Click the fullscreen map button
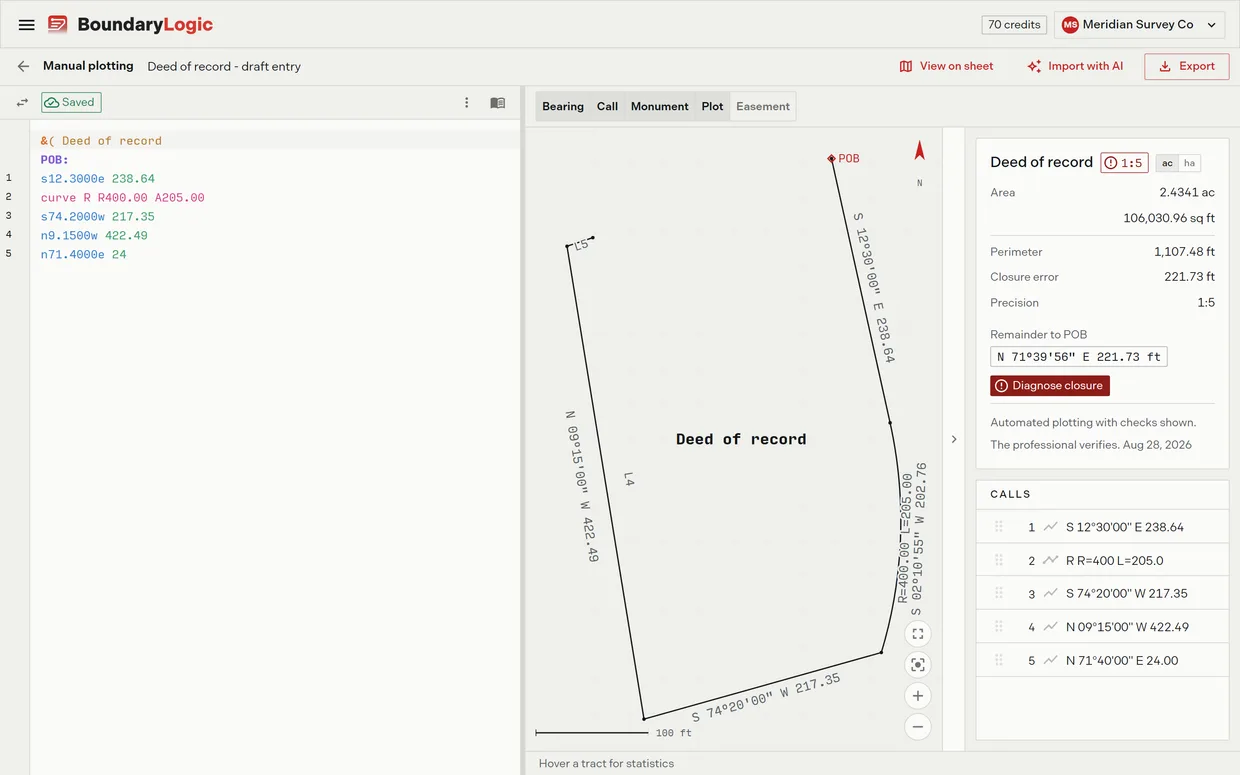 pyautogui.click(x=918, y=634)
